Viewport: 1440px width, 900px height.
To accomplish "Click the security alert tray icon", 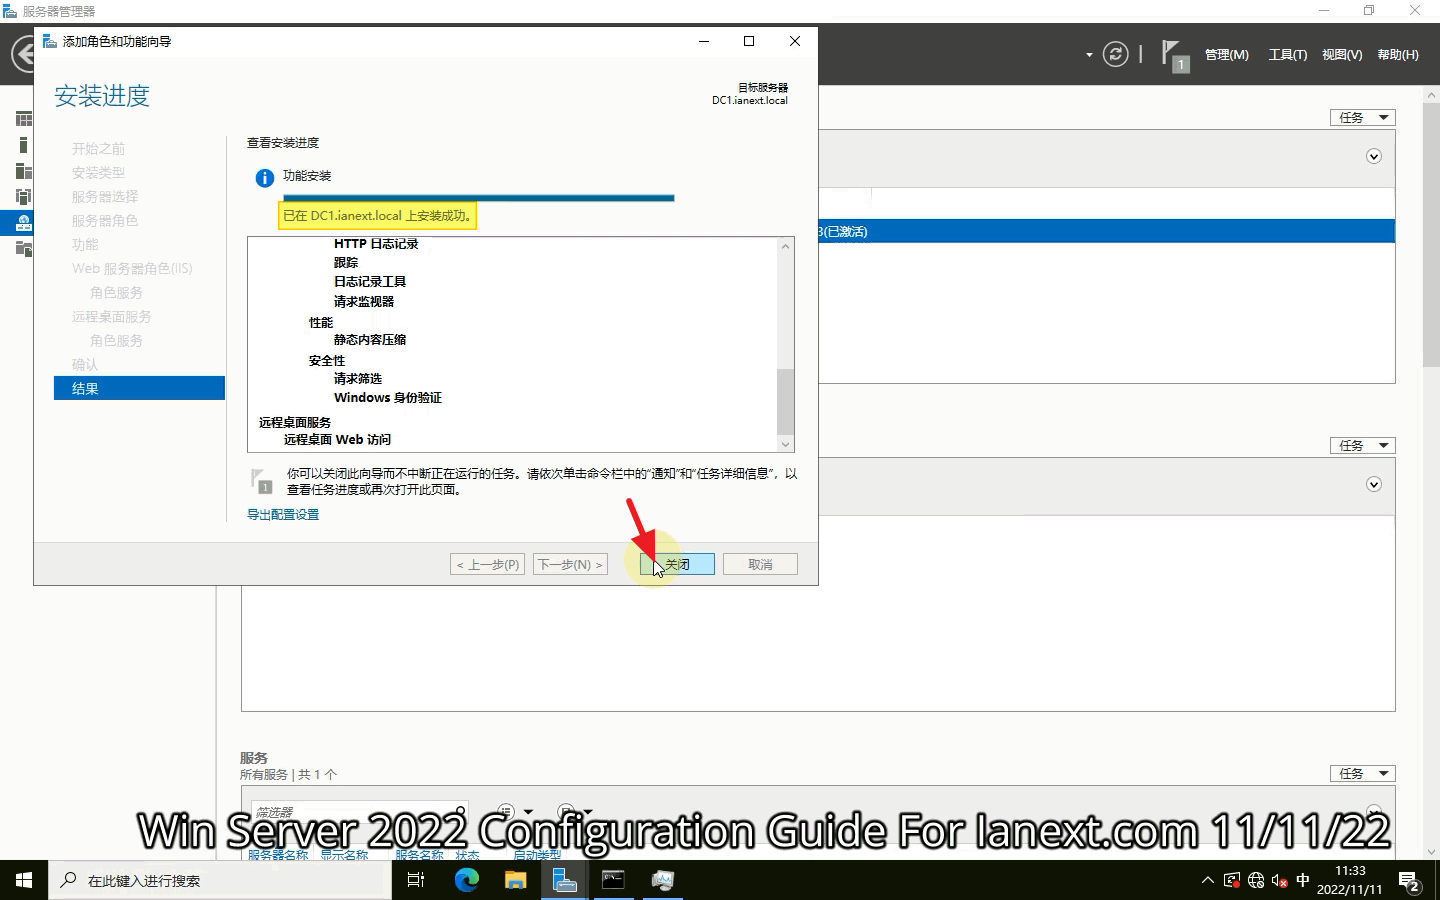I will pyautogui.click(x=1232, y=881).
